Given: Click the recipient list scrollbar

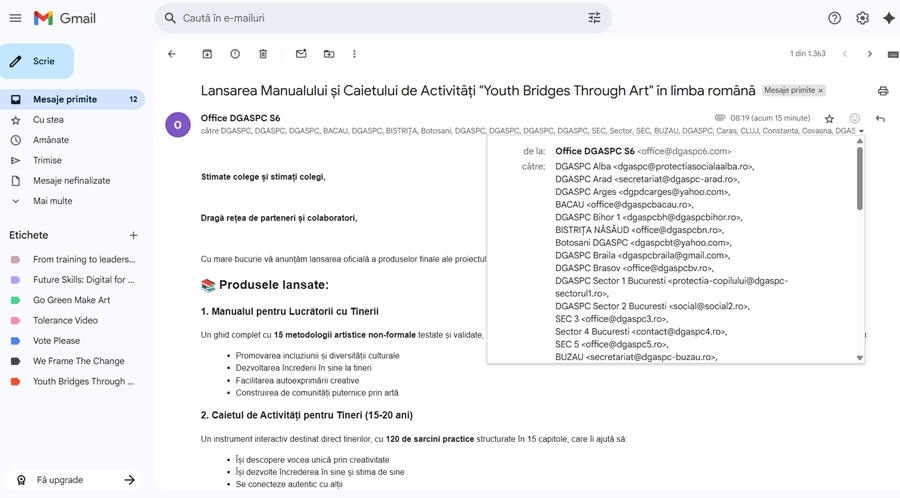Looking at the screenshot, I should (859, 180).
